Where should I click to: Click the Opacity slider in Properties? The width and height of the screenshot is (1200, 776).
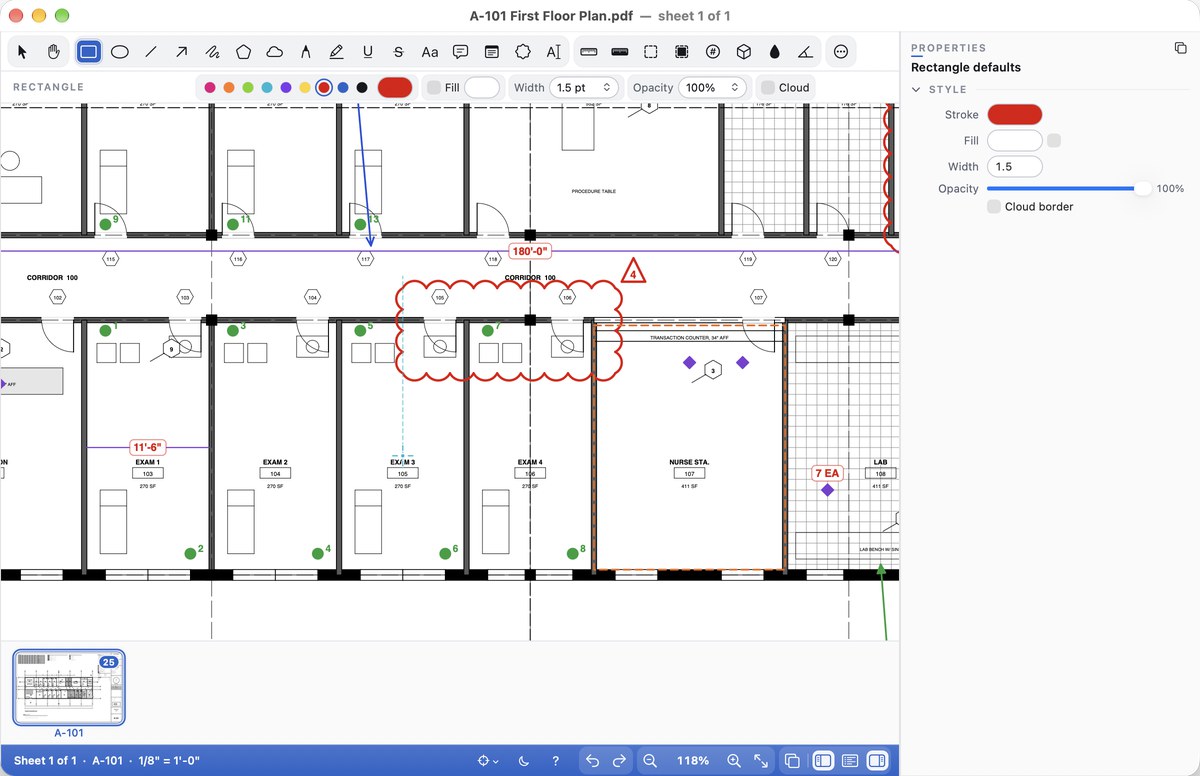point(1068,188)
